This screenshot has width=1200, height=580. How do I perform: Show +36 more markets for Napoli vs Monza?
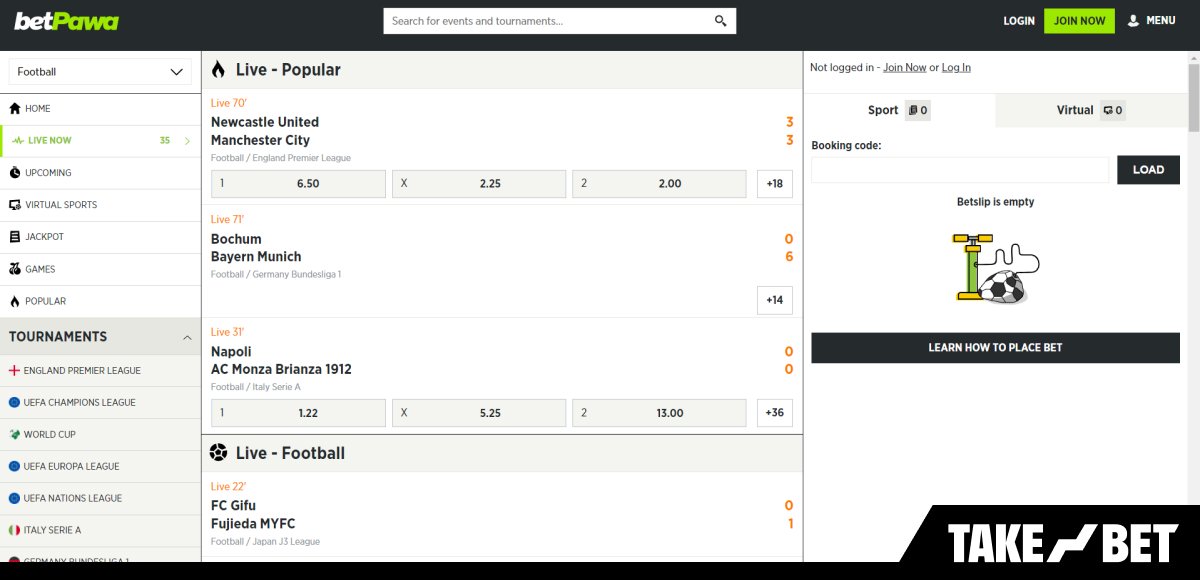click(x=775, y=413)
